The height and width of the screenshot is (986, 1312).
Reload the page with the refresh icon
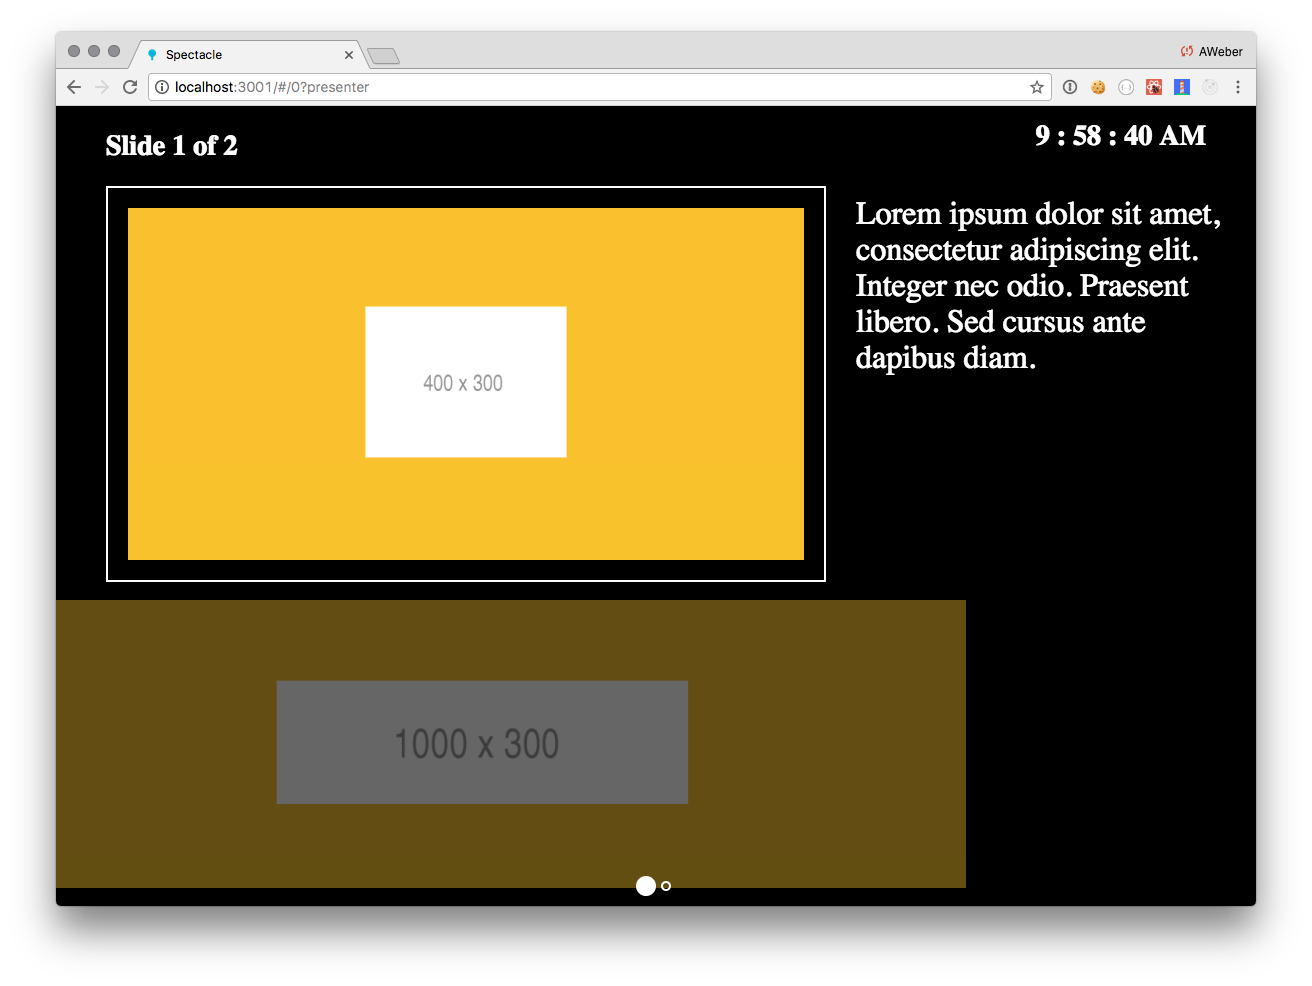130,87
